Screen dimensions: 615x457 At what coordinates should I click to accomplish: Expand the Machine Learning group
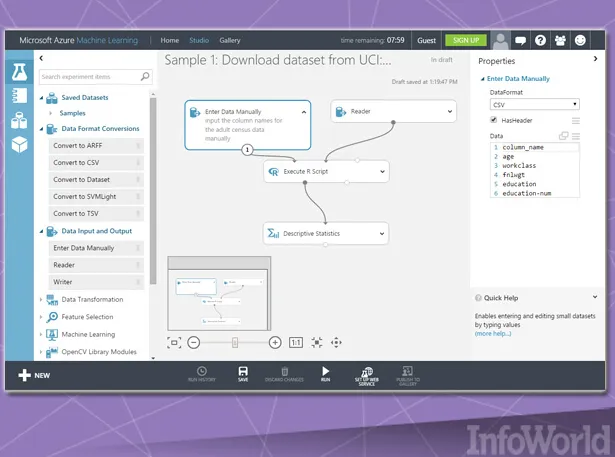(41, 334)
